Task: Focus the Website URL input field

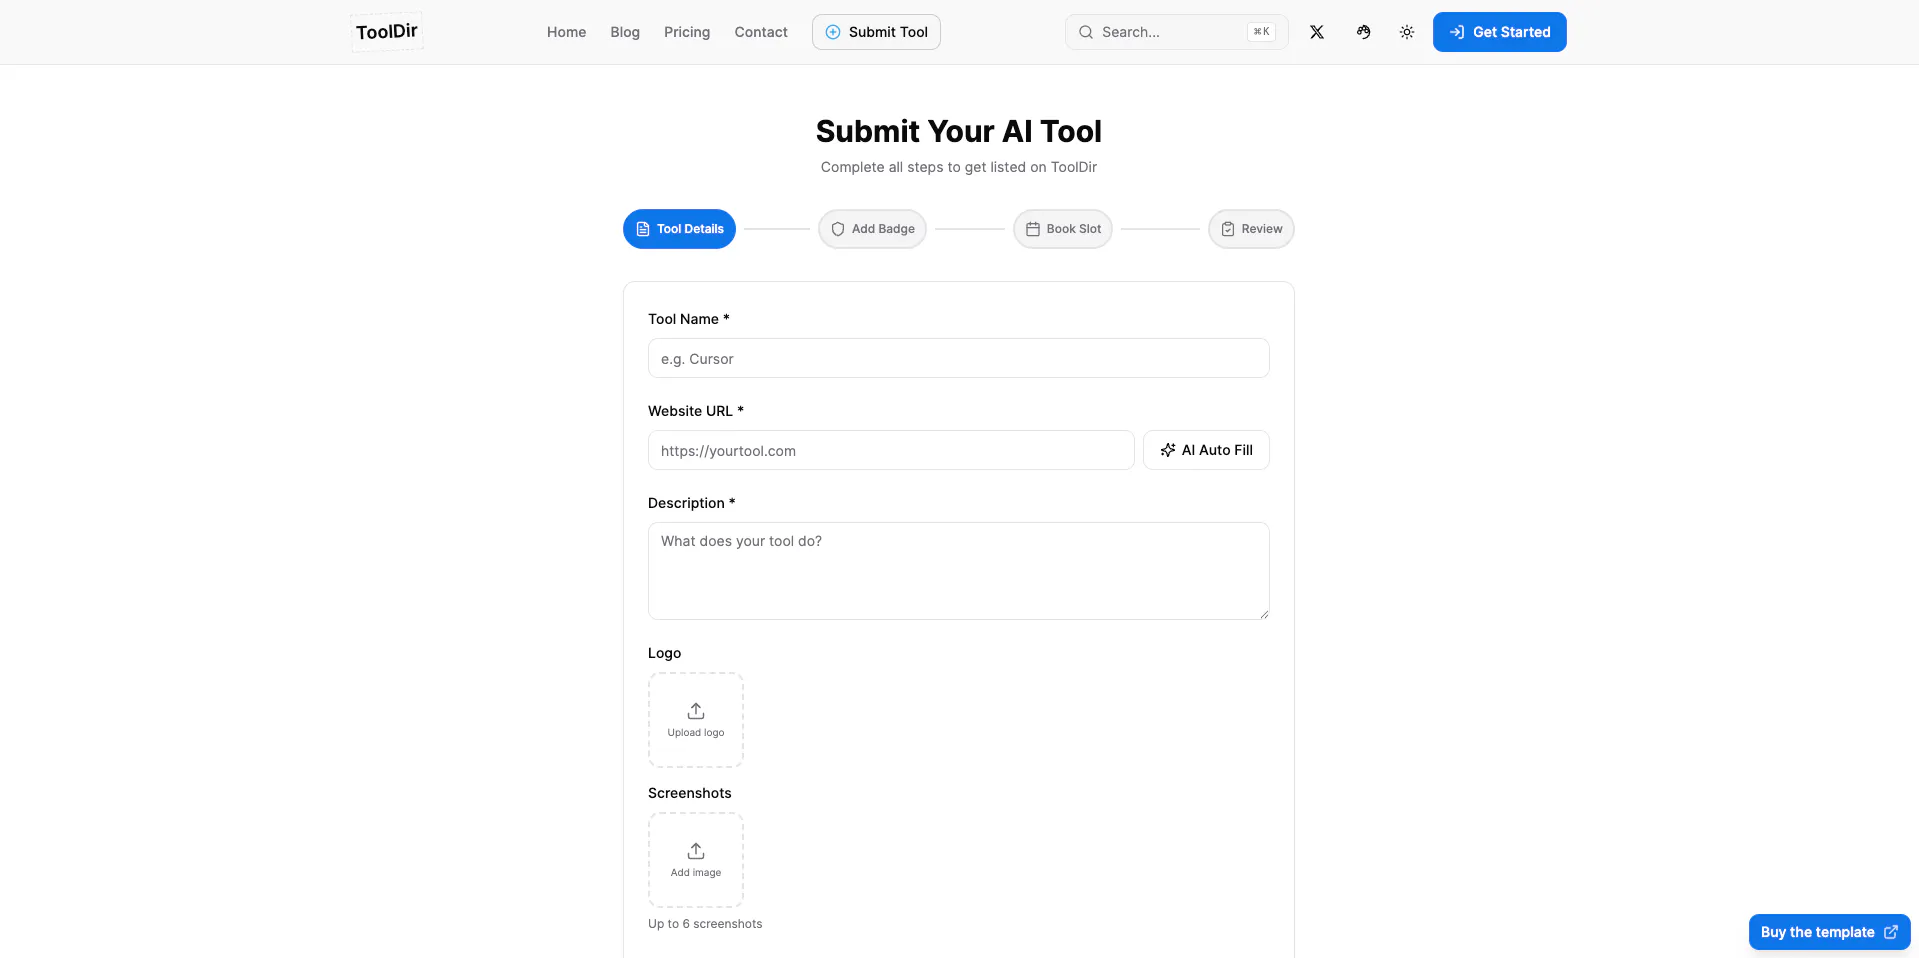Action: tap(891, 450)
